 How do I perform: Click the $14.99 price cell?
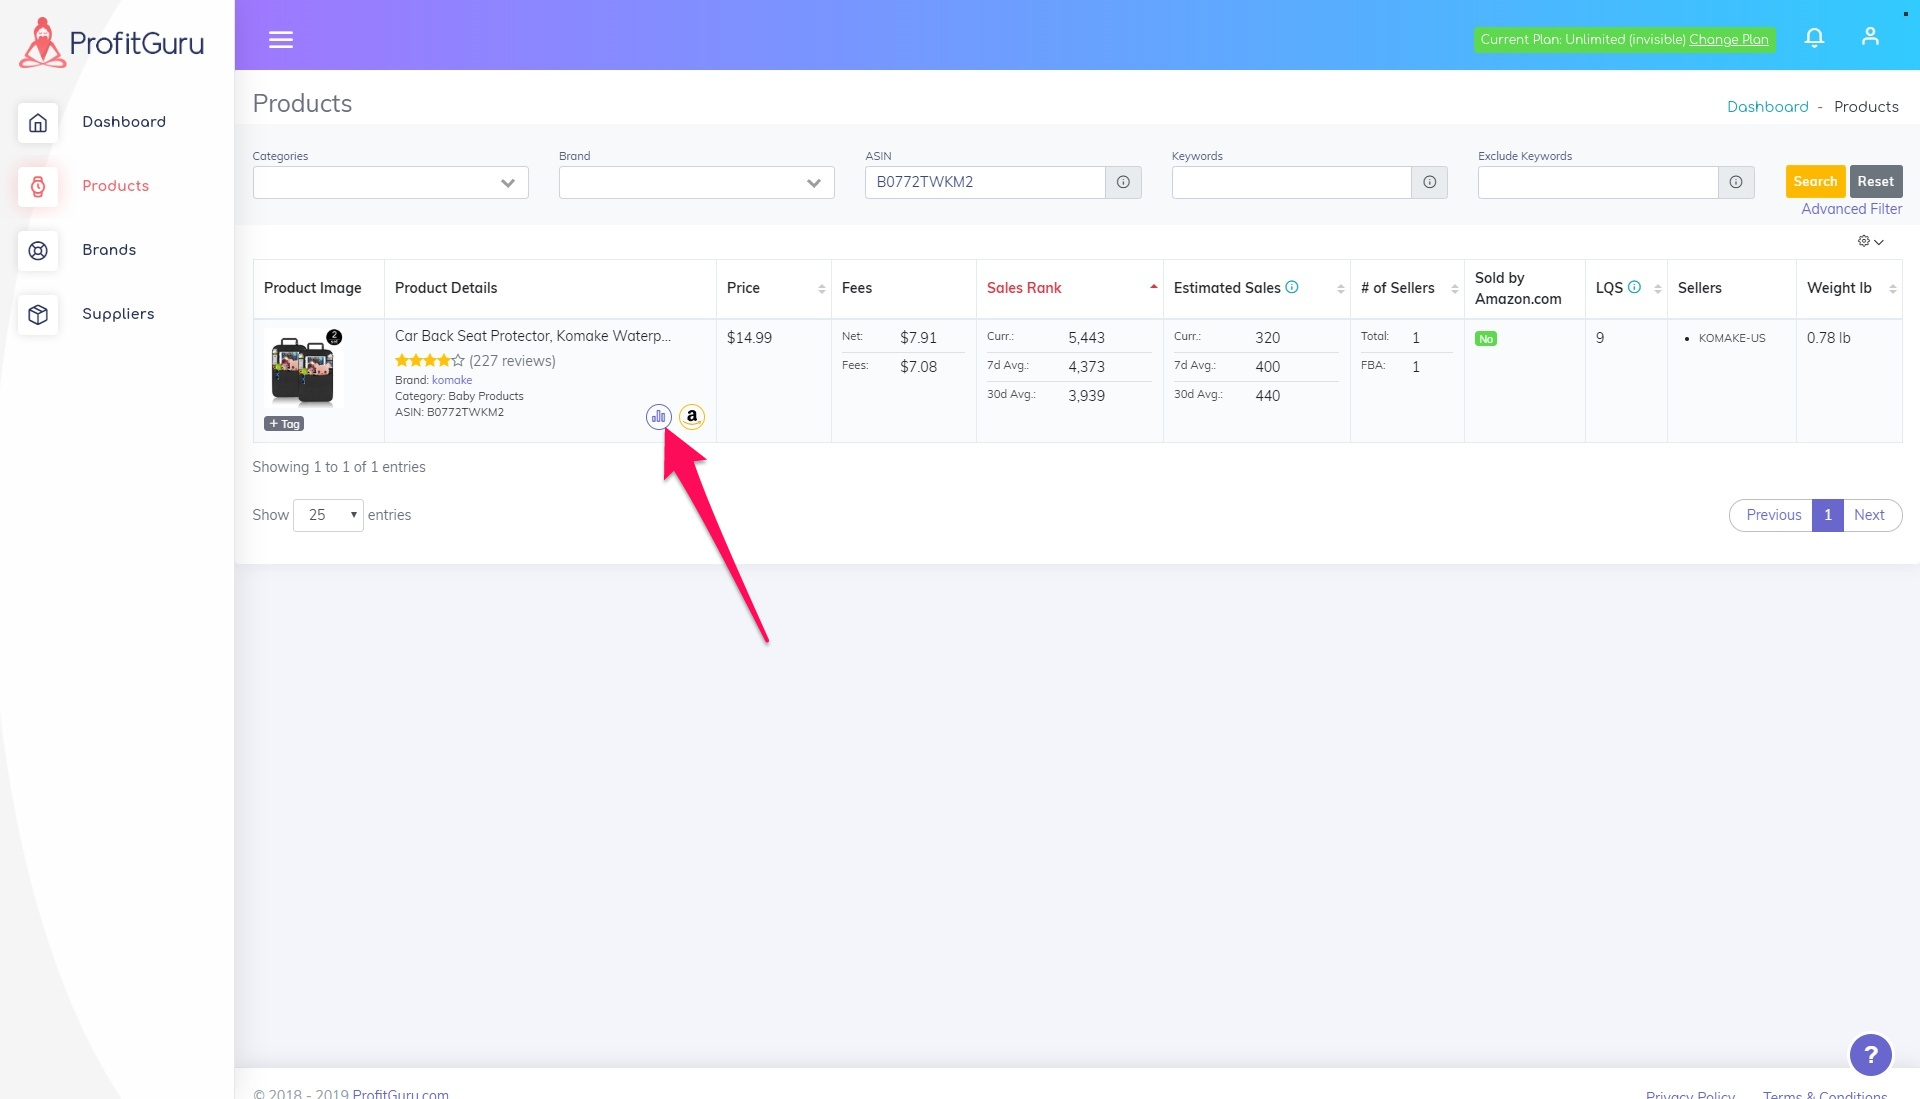[x=749, y=338]
